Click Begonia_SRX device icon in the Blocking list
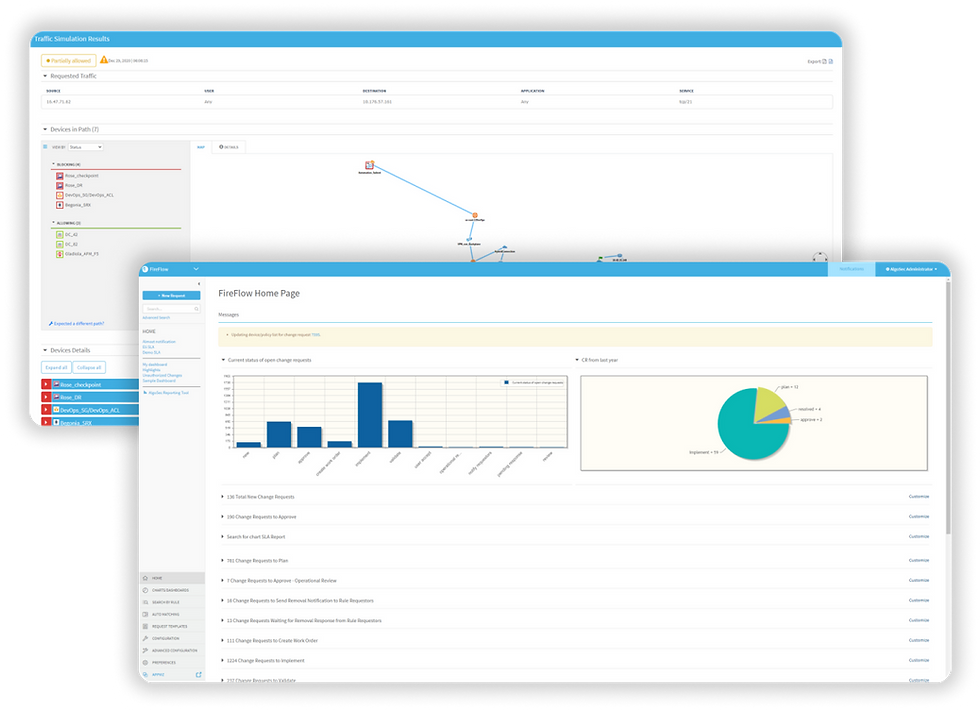 pyautogui.click(x=60, y=205)
